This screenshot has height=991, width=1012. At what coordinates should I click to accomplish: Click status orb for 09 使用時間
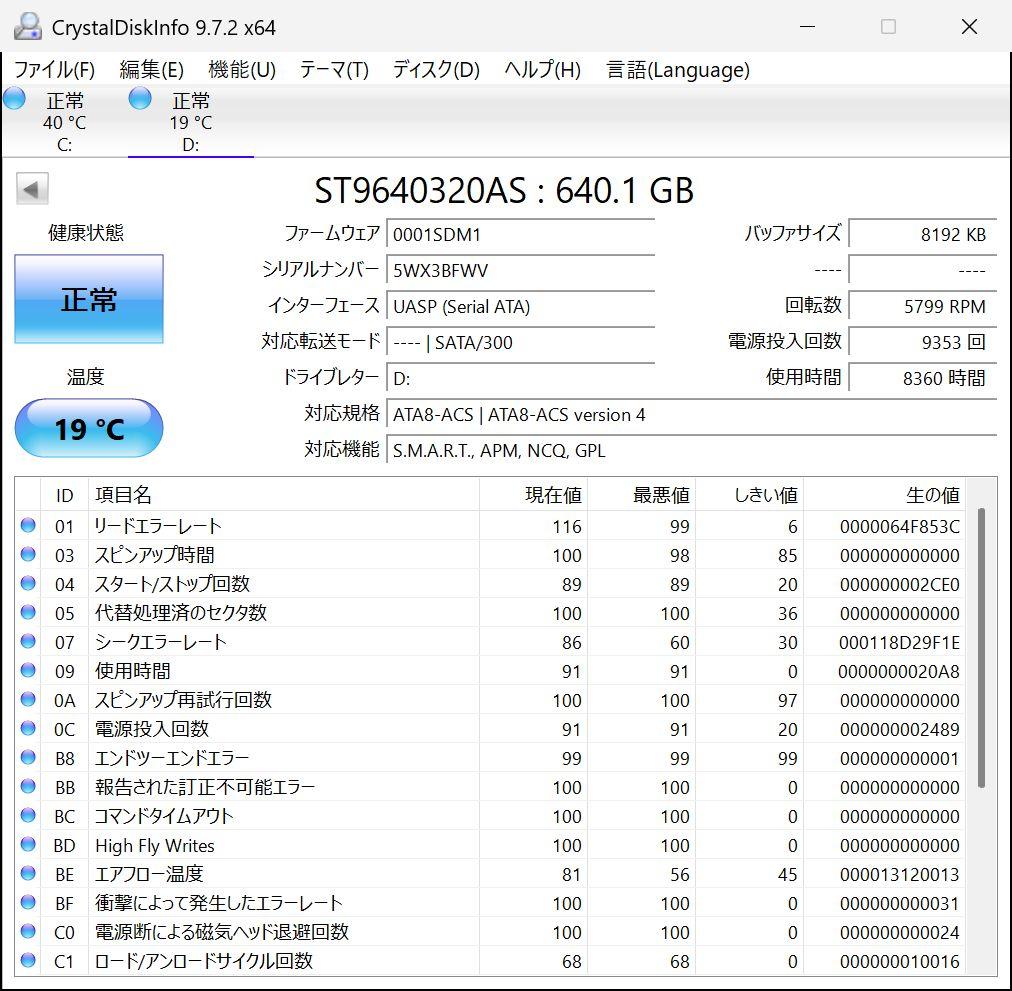(28, 670)
